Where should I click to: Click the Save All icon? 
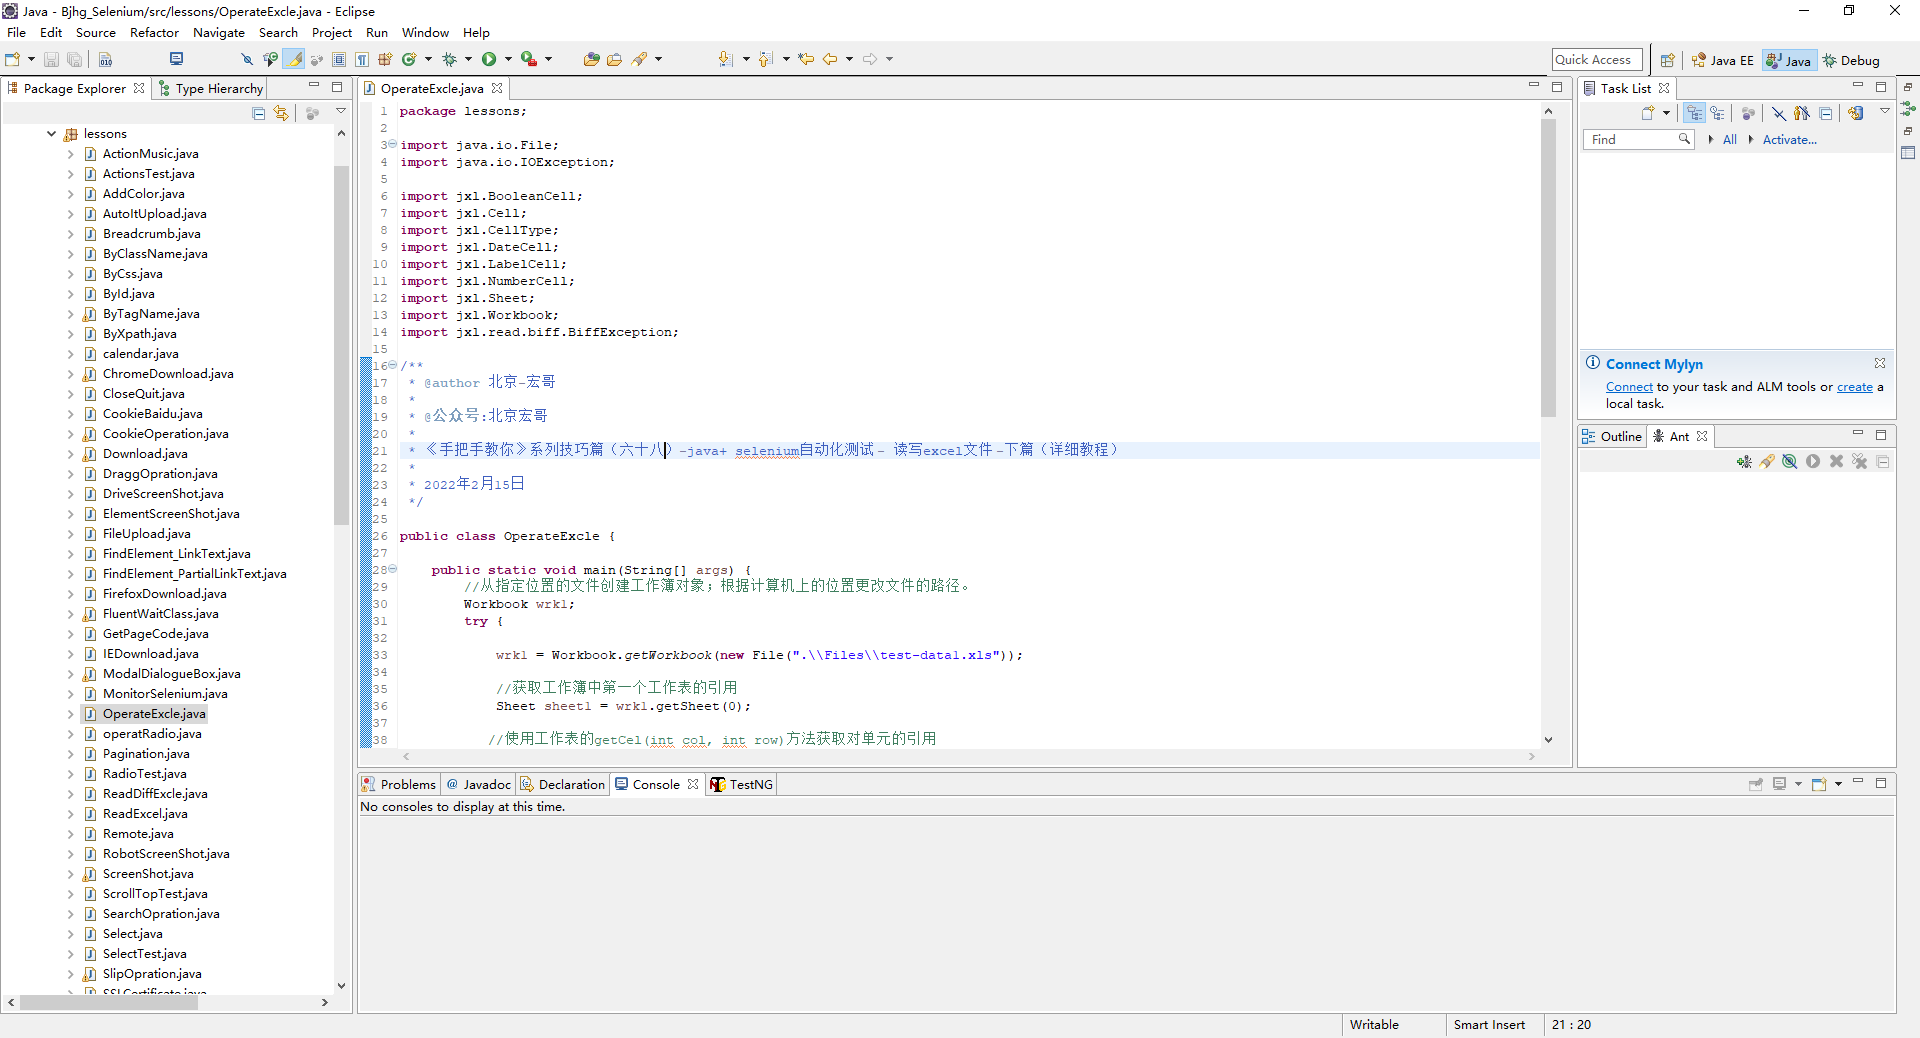tap(74, 59)
